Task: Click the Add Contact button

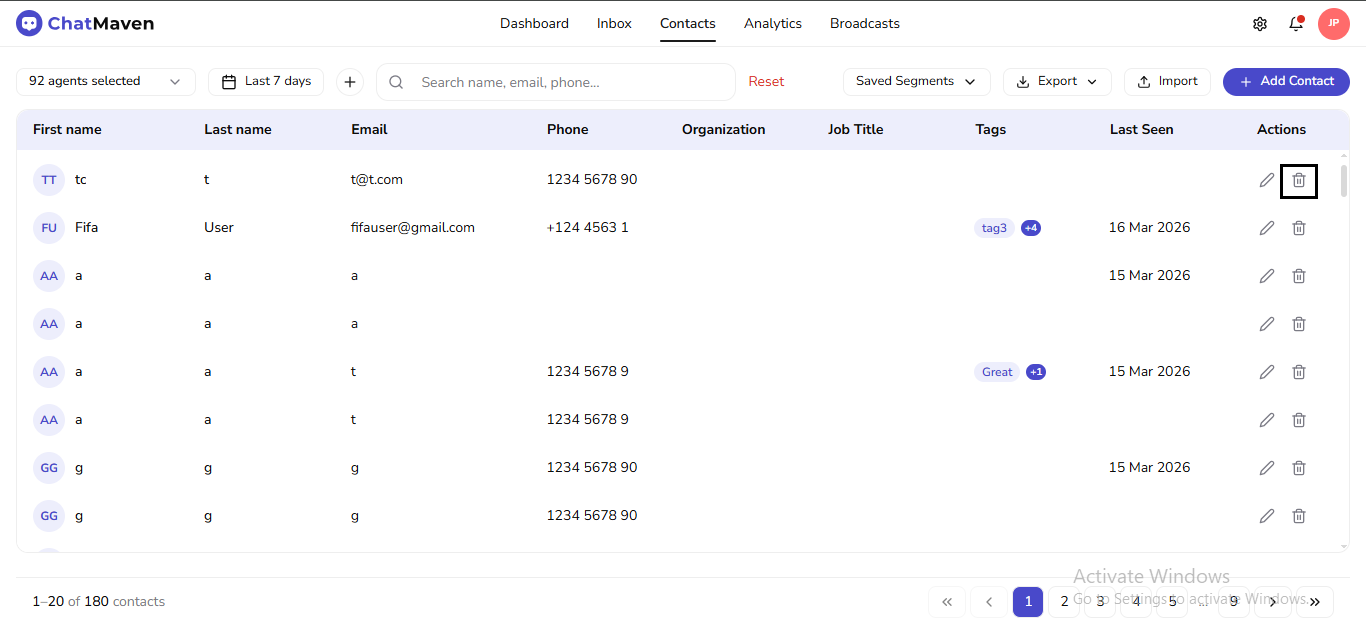Action: click(x=1286, y=81)
